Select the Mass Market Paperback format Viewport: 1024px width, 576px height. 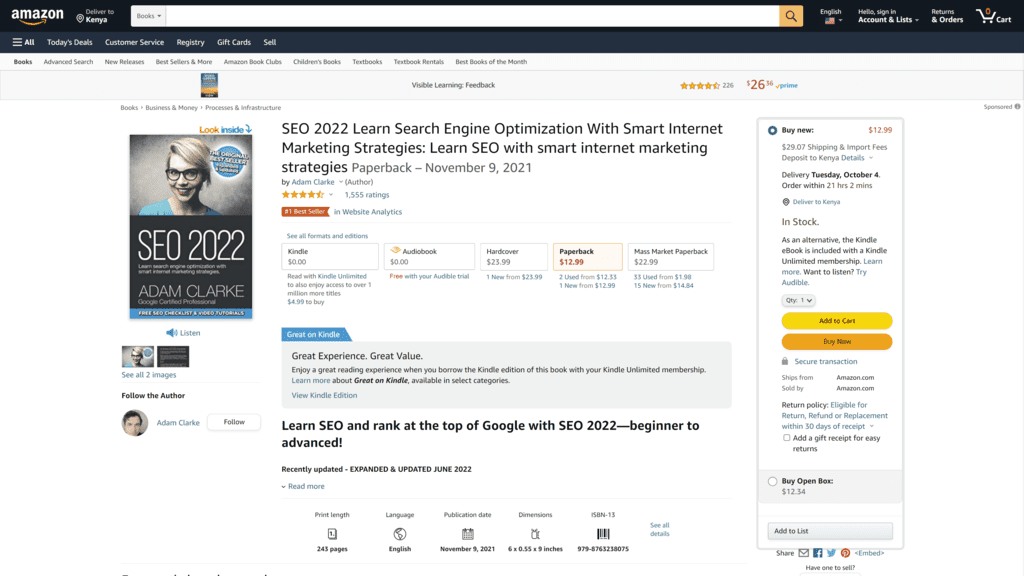671,257
